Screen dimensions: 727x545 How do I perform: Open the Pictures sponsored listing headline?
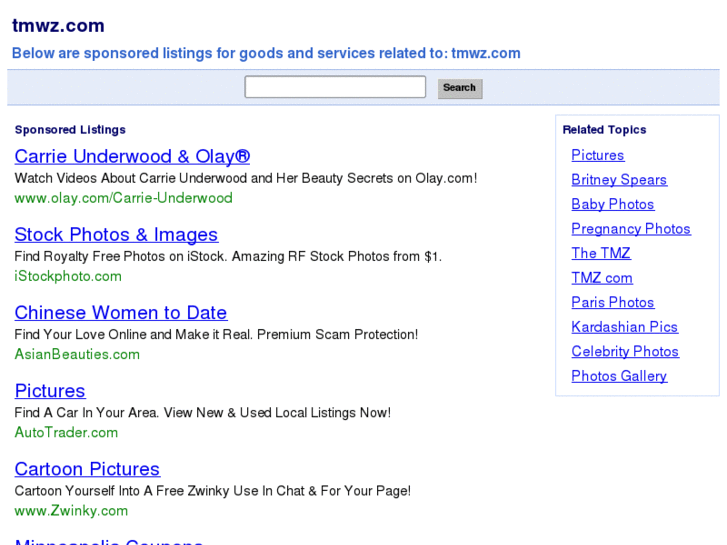point(50,391)
